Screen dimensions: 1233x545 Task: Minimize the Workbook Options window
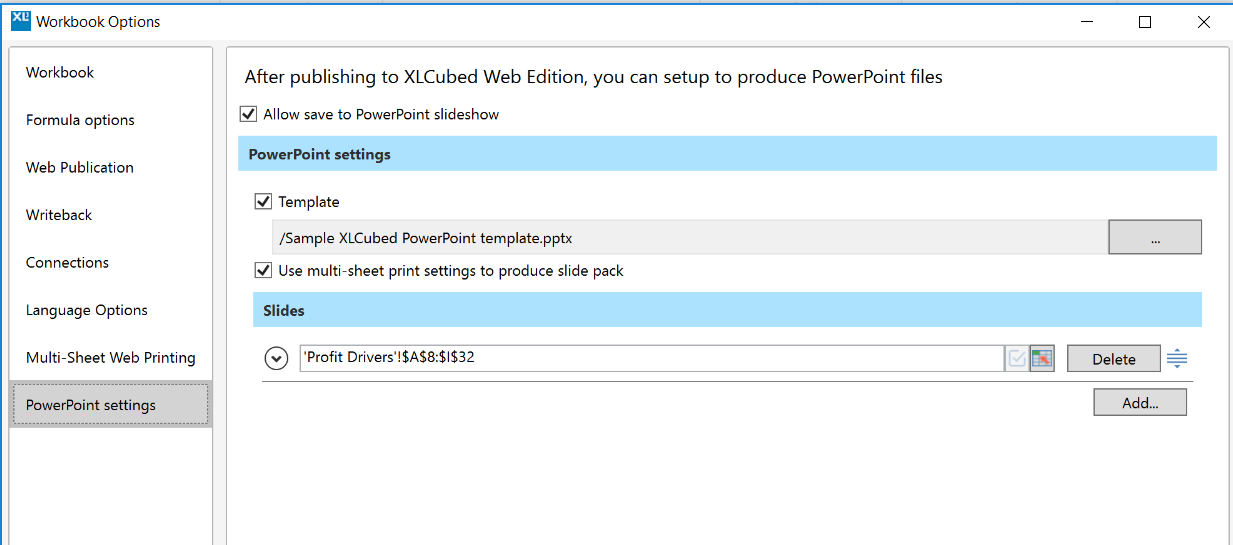(1087, 22)
